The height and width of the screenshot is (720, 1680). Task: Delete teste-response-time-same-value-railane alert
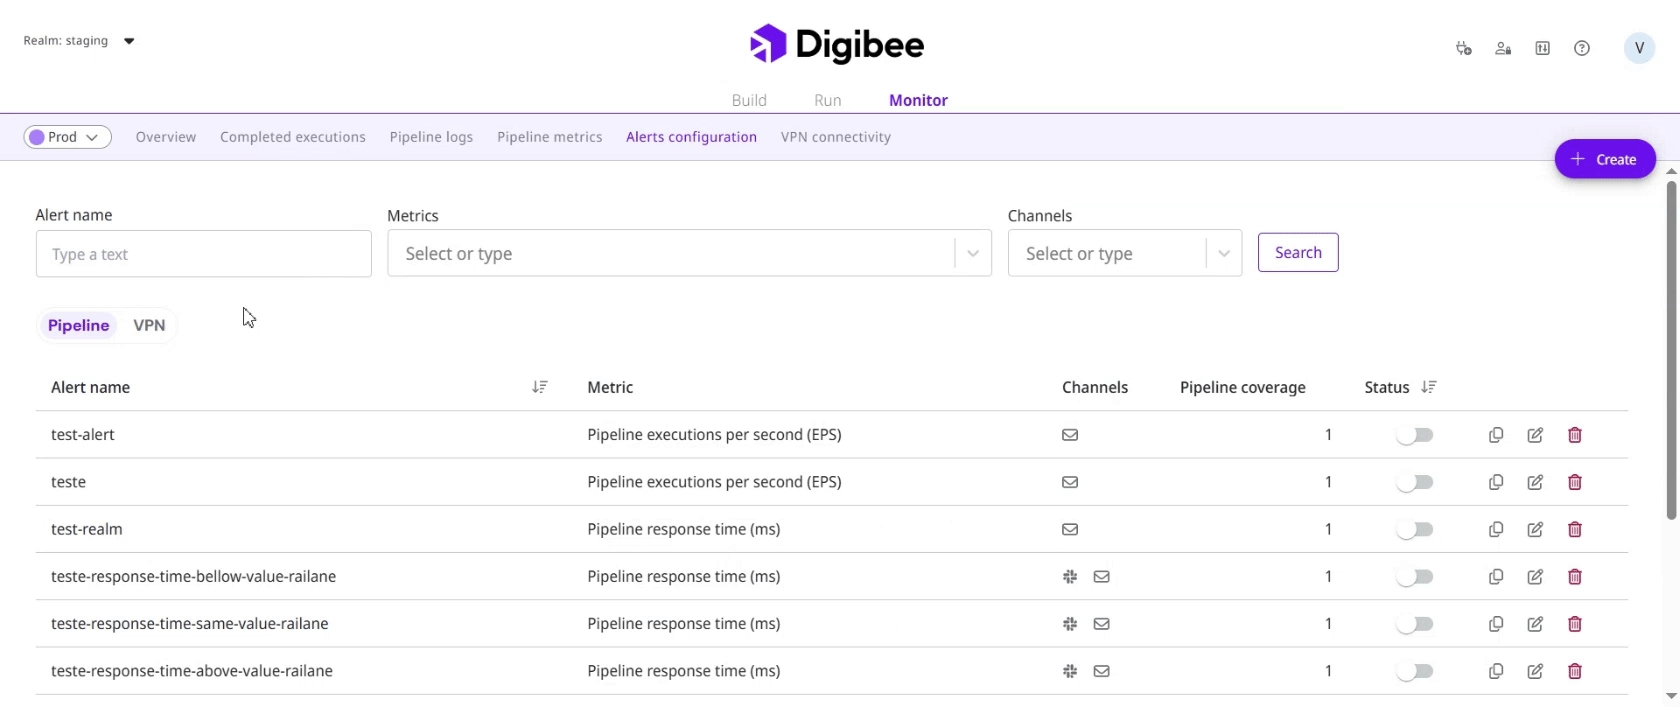point(1575,624)
